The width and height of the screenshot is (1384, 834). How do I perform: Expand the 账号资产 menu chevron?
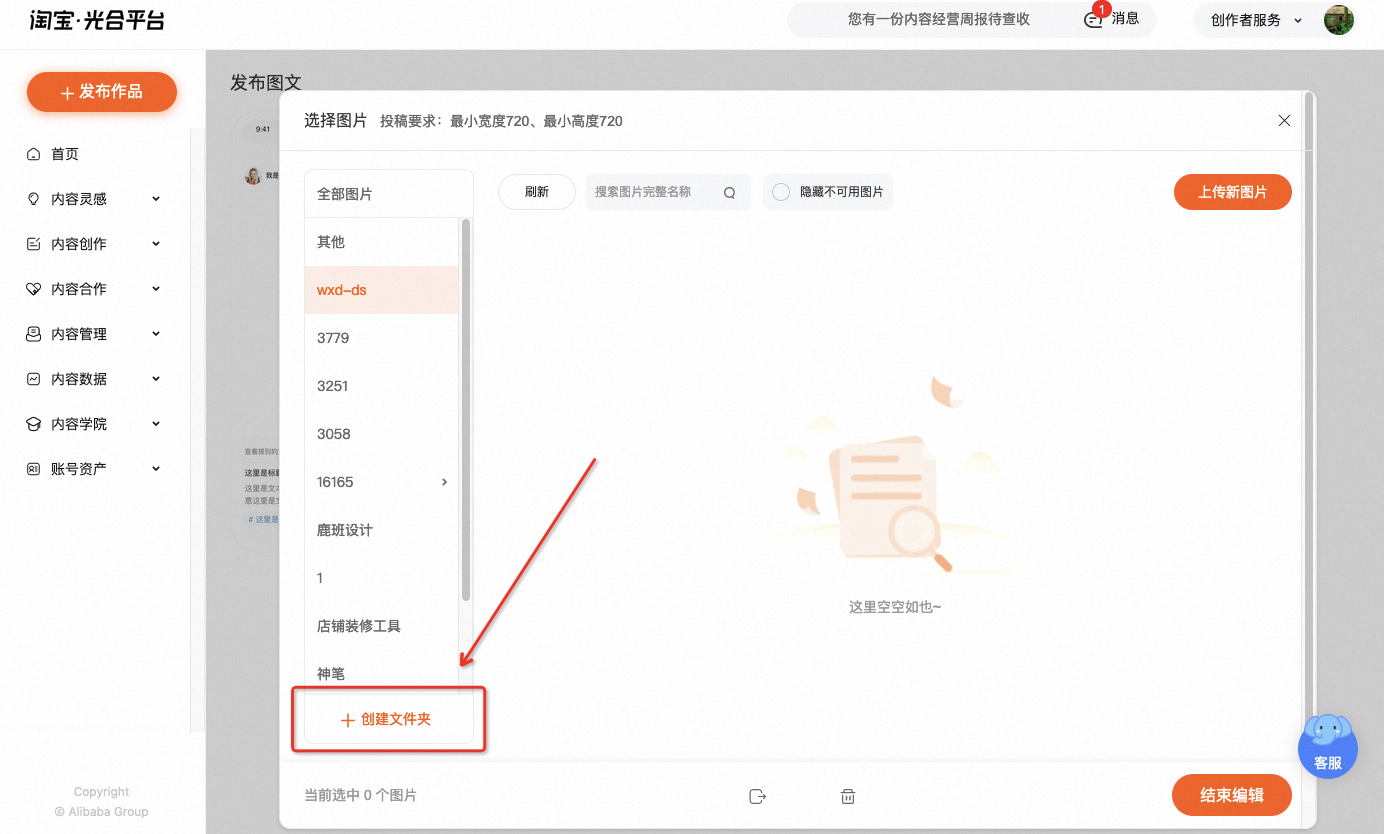(156, 469)
